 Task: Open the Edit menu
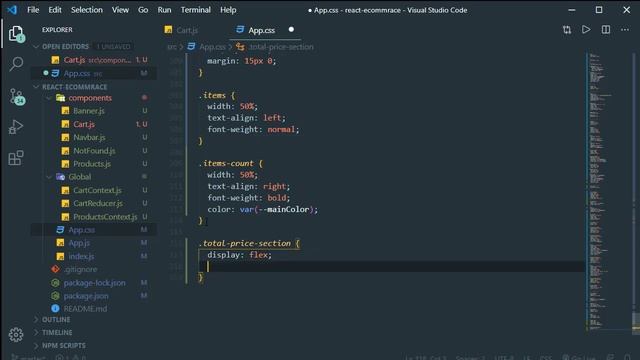(x=55, y=10)
